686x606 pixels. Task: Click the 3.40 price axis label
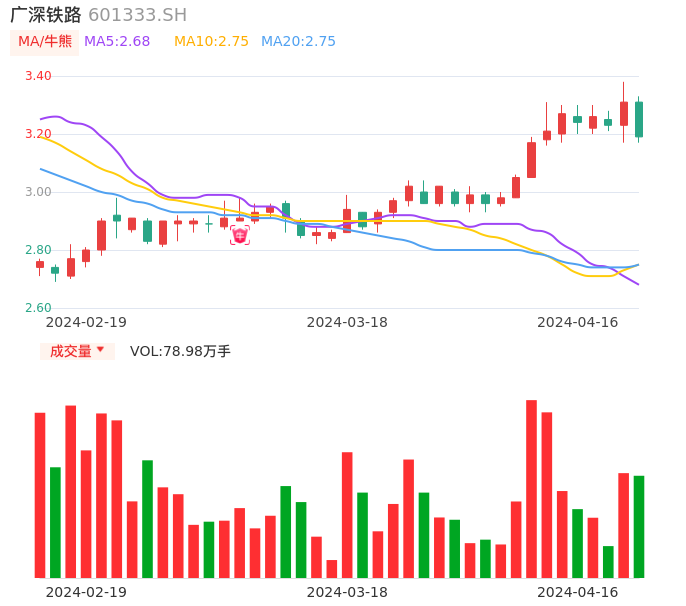pyautogui.click(x=38, y=76)
